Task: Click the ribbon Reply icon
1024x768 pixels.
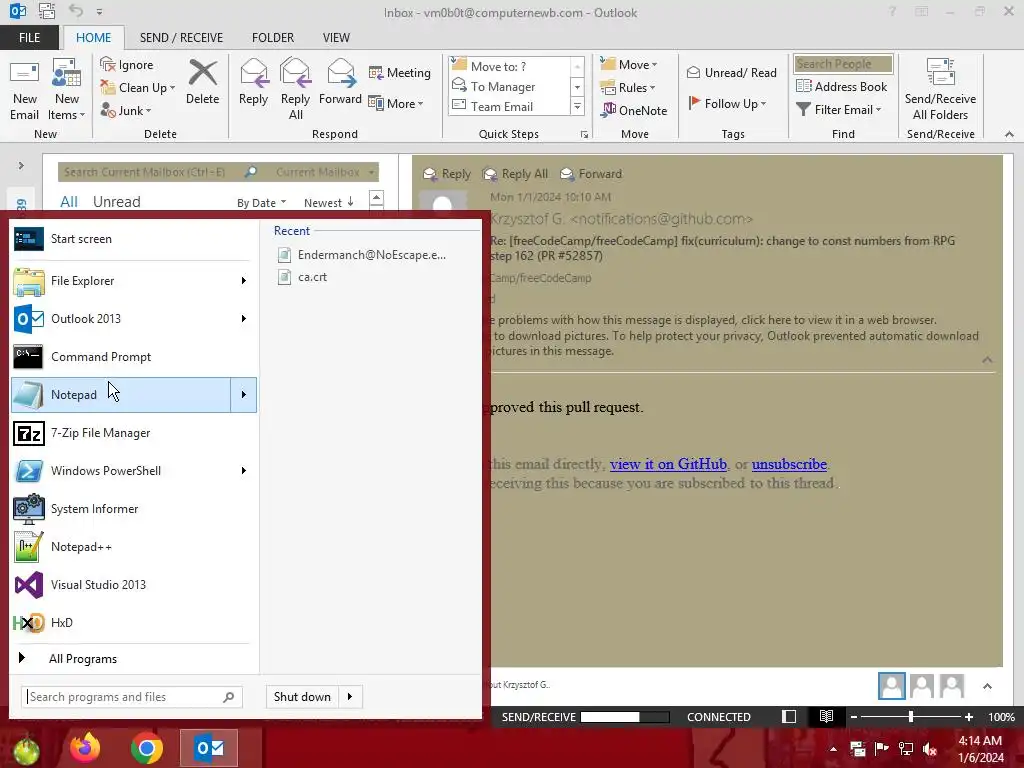Action: (253, 72)
